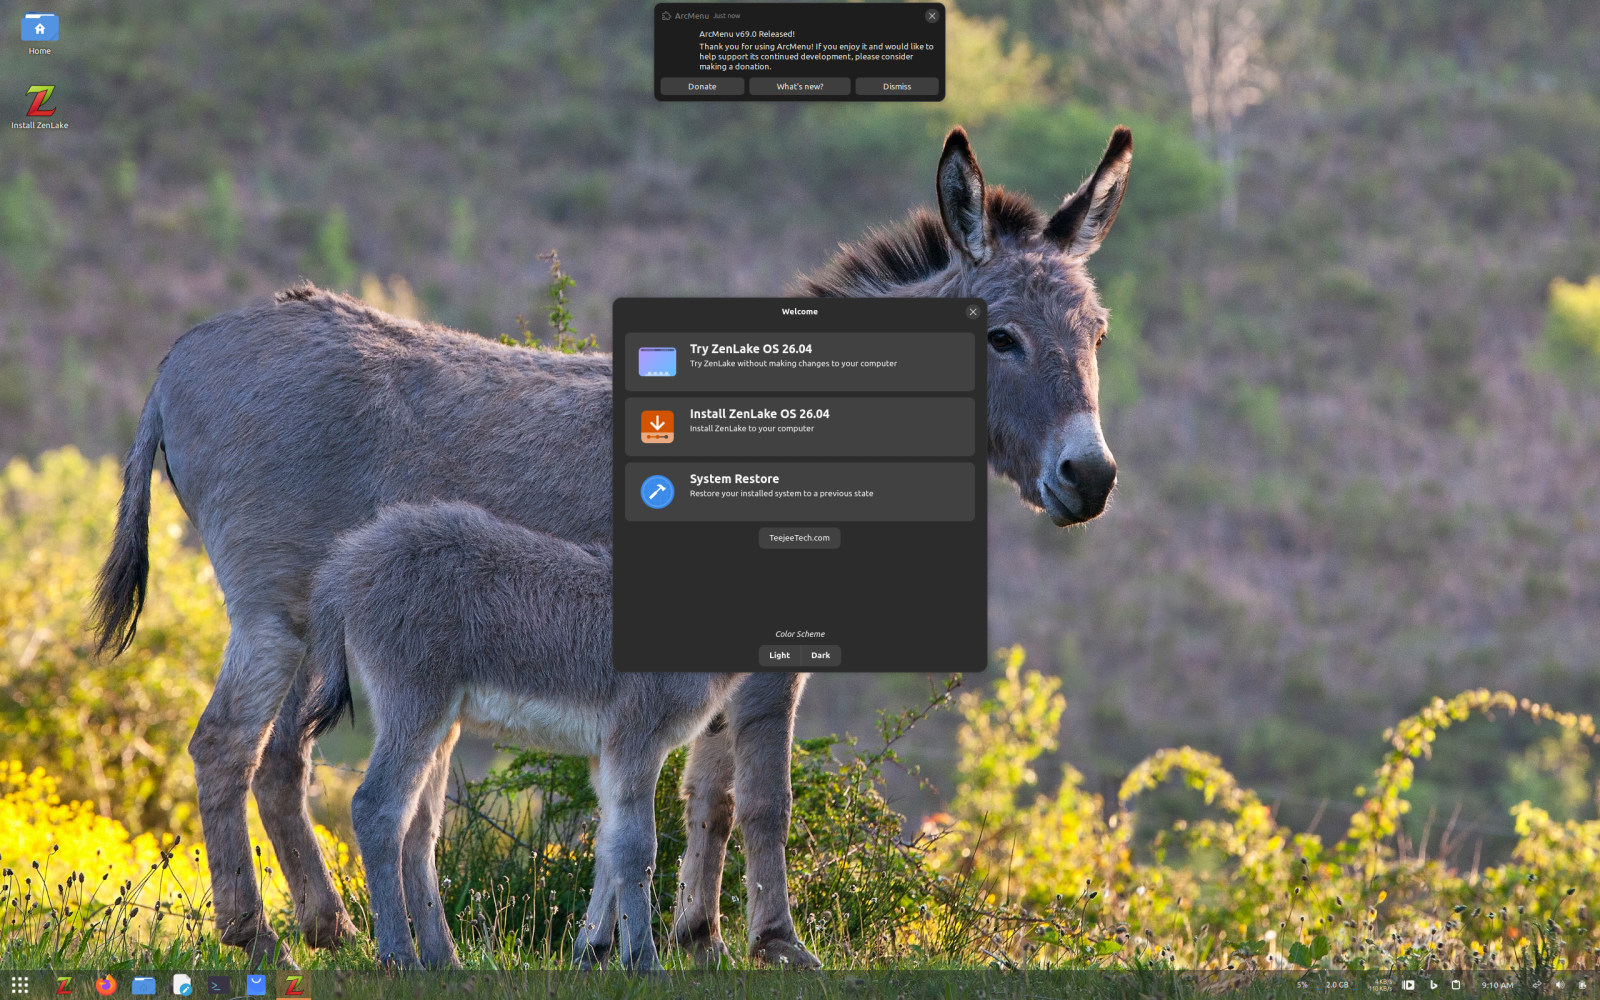
Task: Click the 'Welcome' dialog title
Action: click(x=800, y=312)
